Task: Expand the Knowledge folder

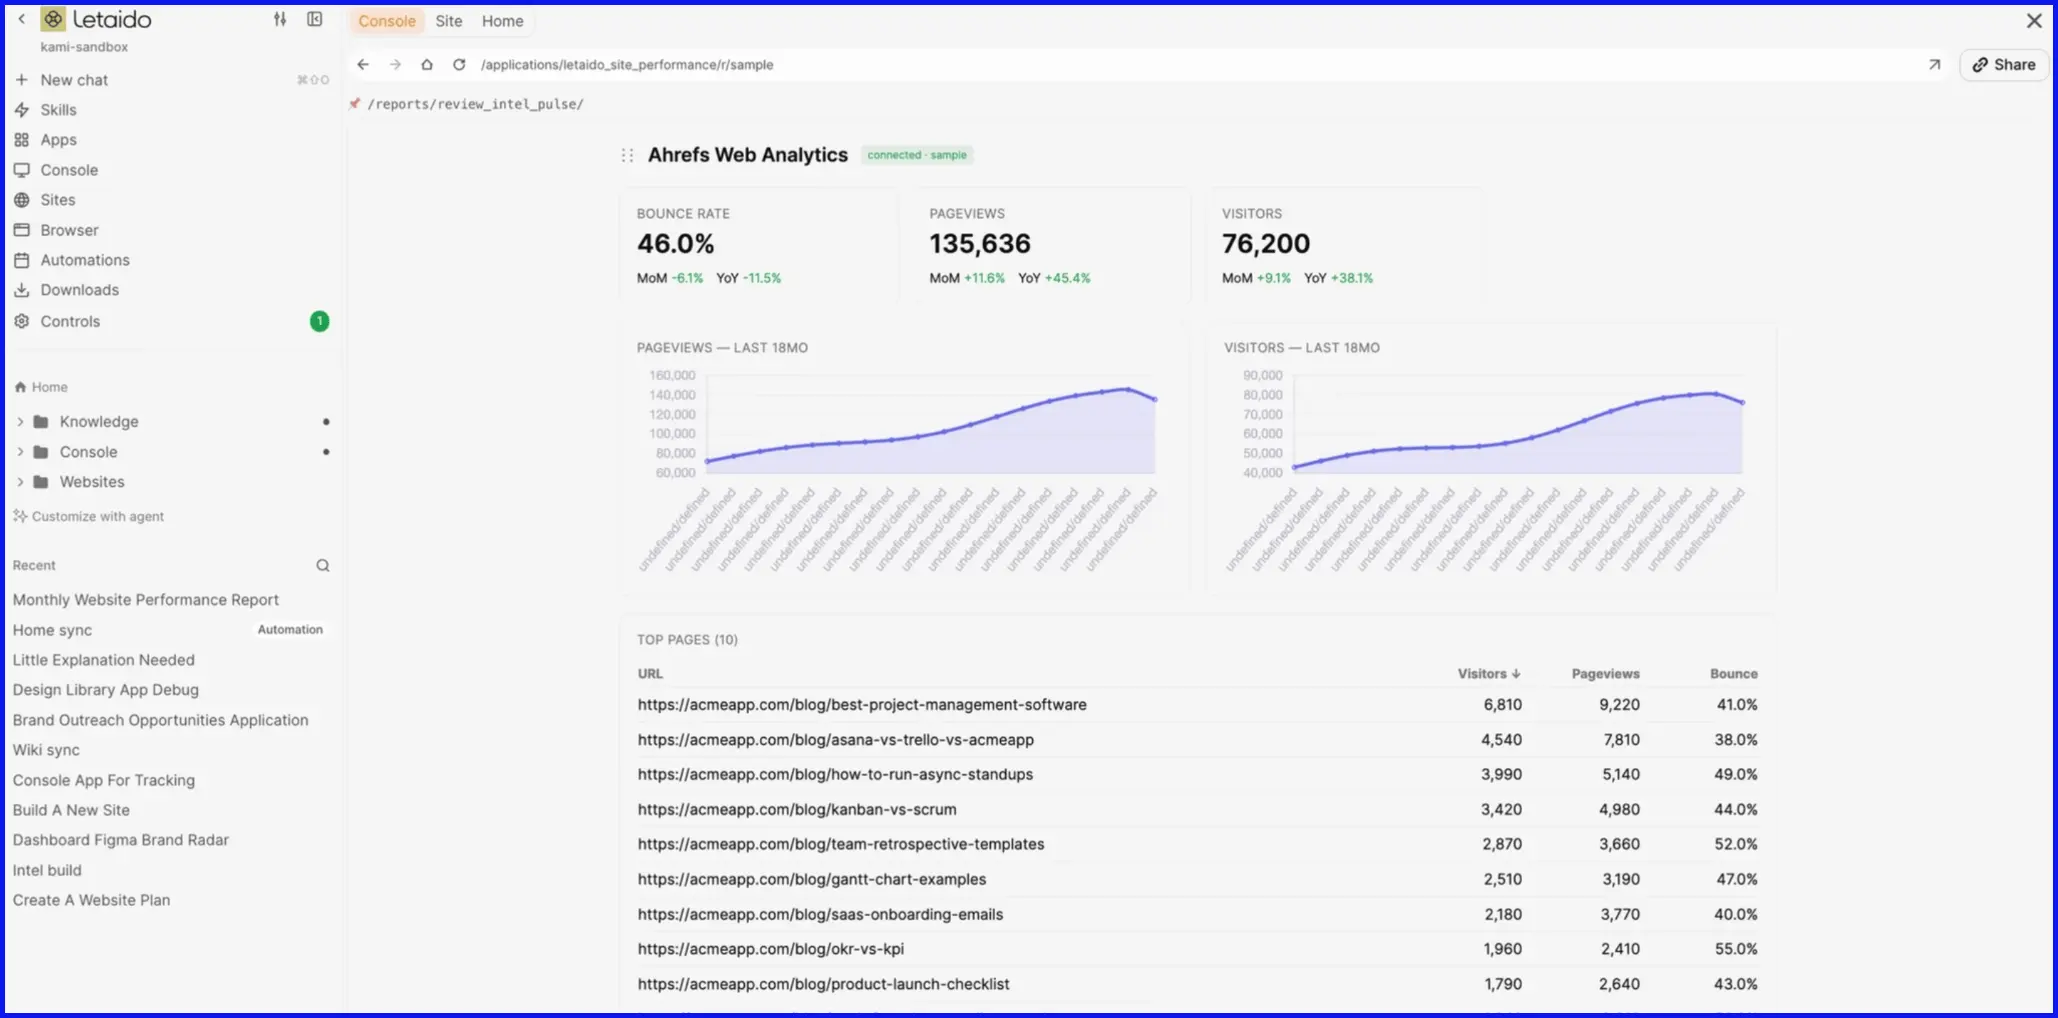Action: coord(20,422)
